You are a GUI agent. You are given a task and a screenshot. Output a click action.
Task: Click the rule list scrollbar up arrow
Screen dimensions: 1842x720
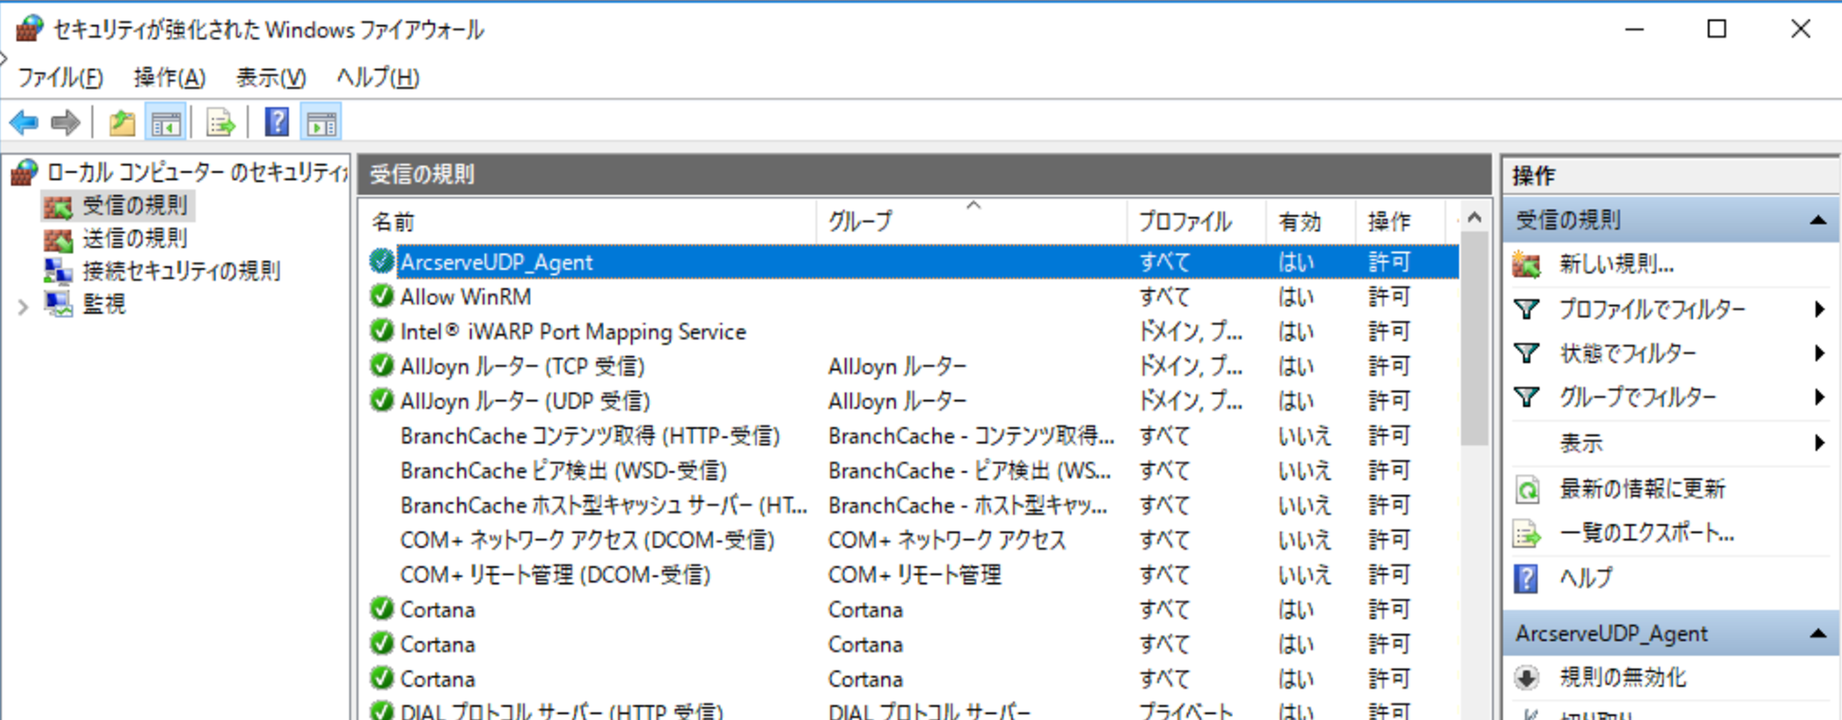pos(1474,218)
